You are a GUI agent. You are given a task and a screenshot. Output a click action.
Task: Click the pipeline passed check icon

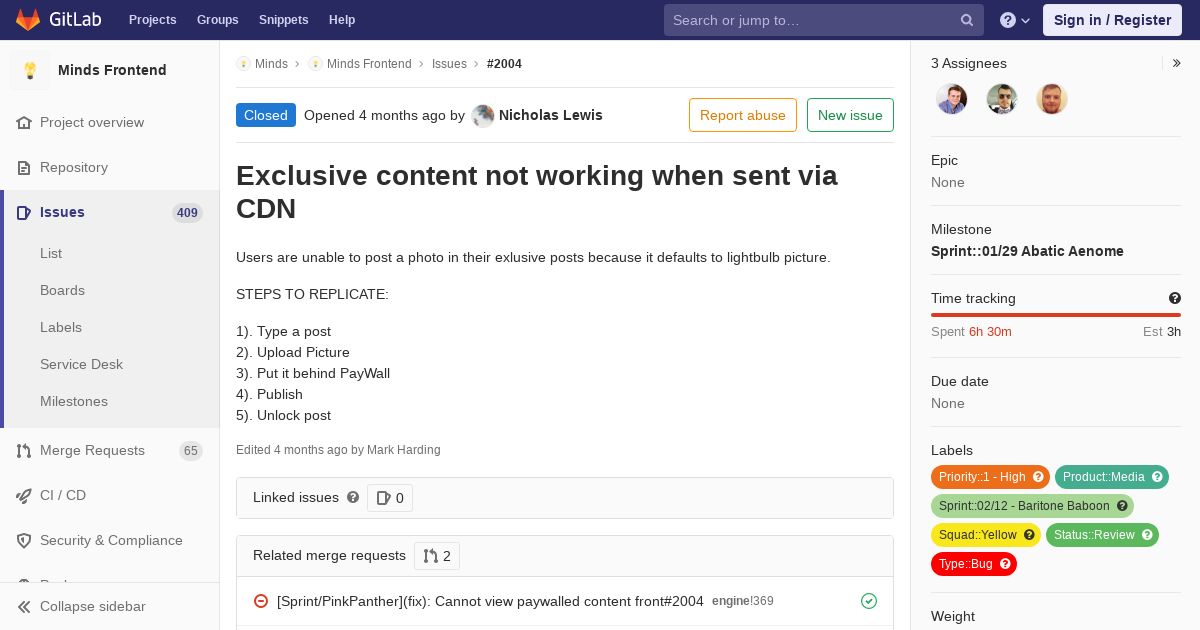coord(869,601)
